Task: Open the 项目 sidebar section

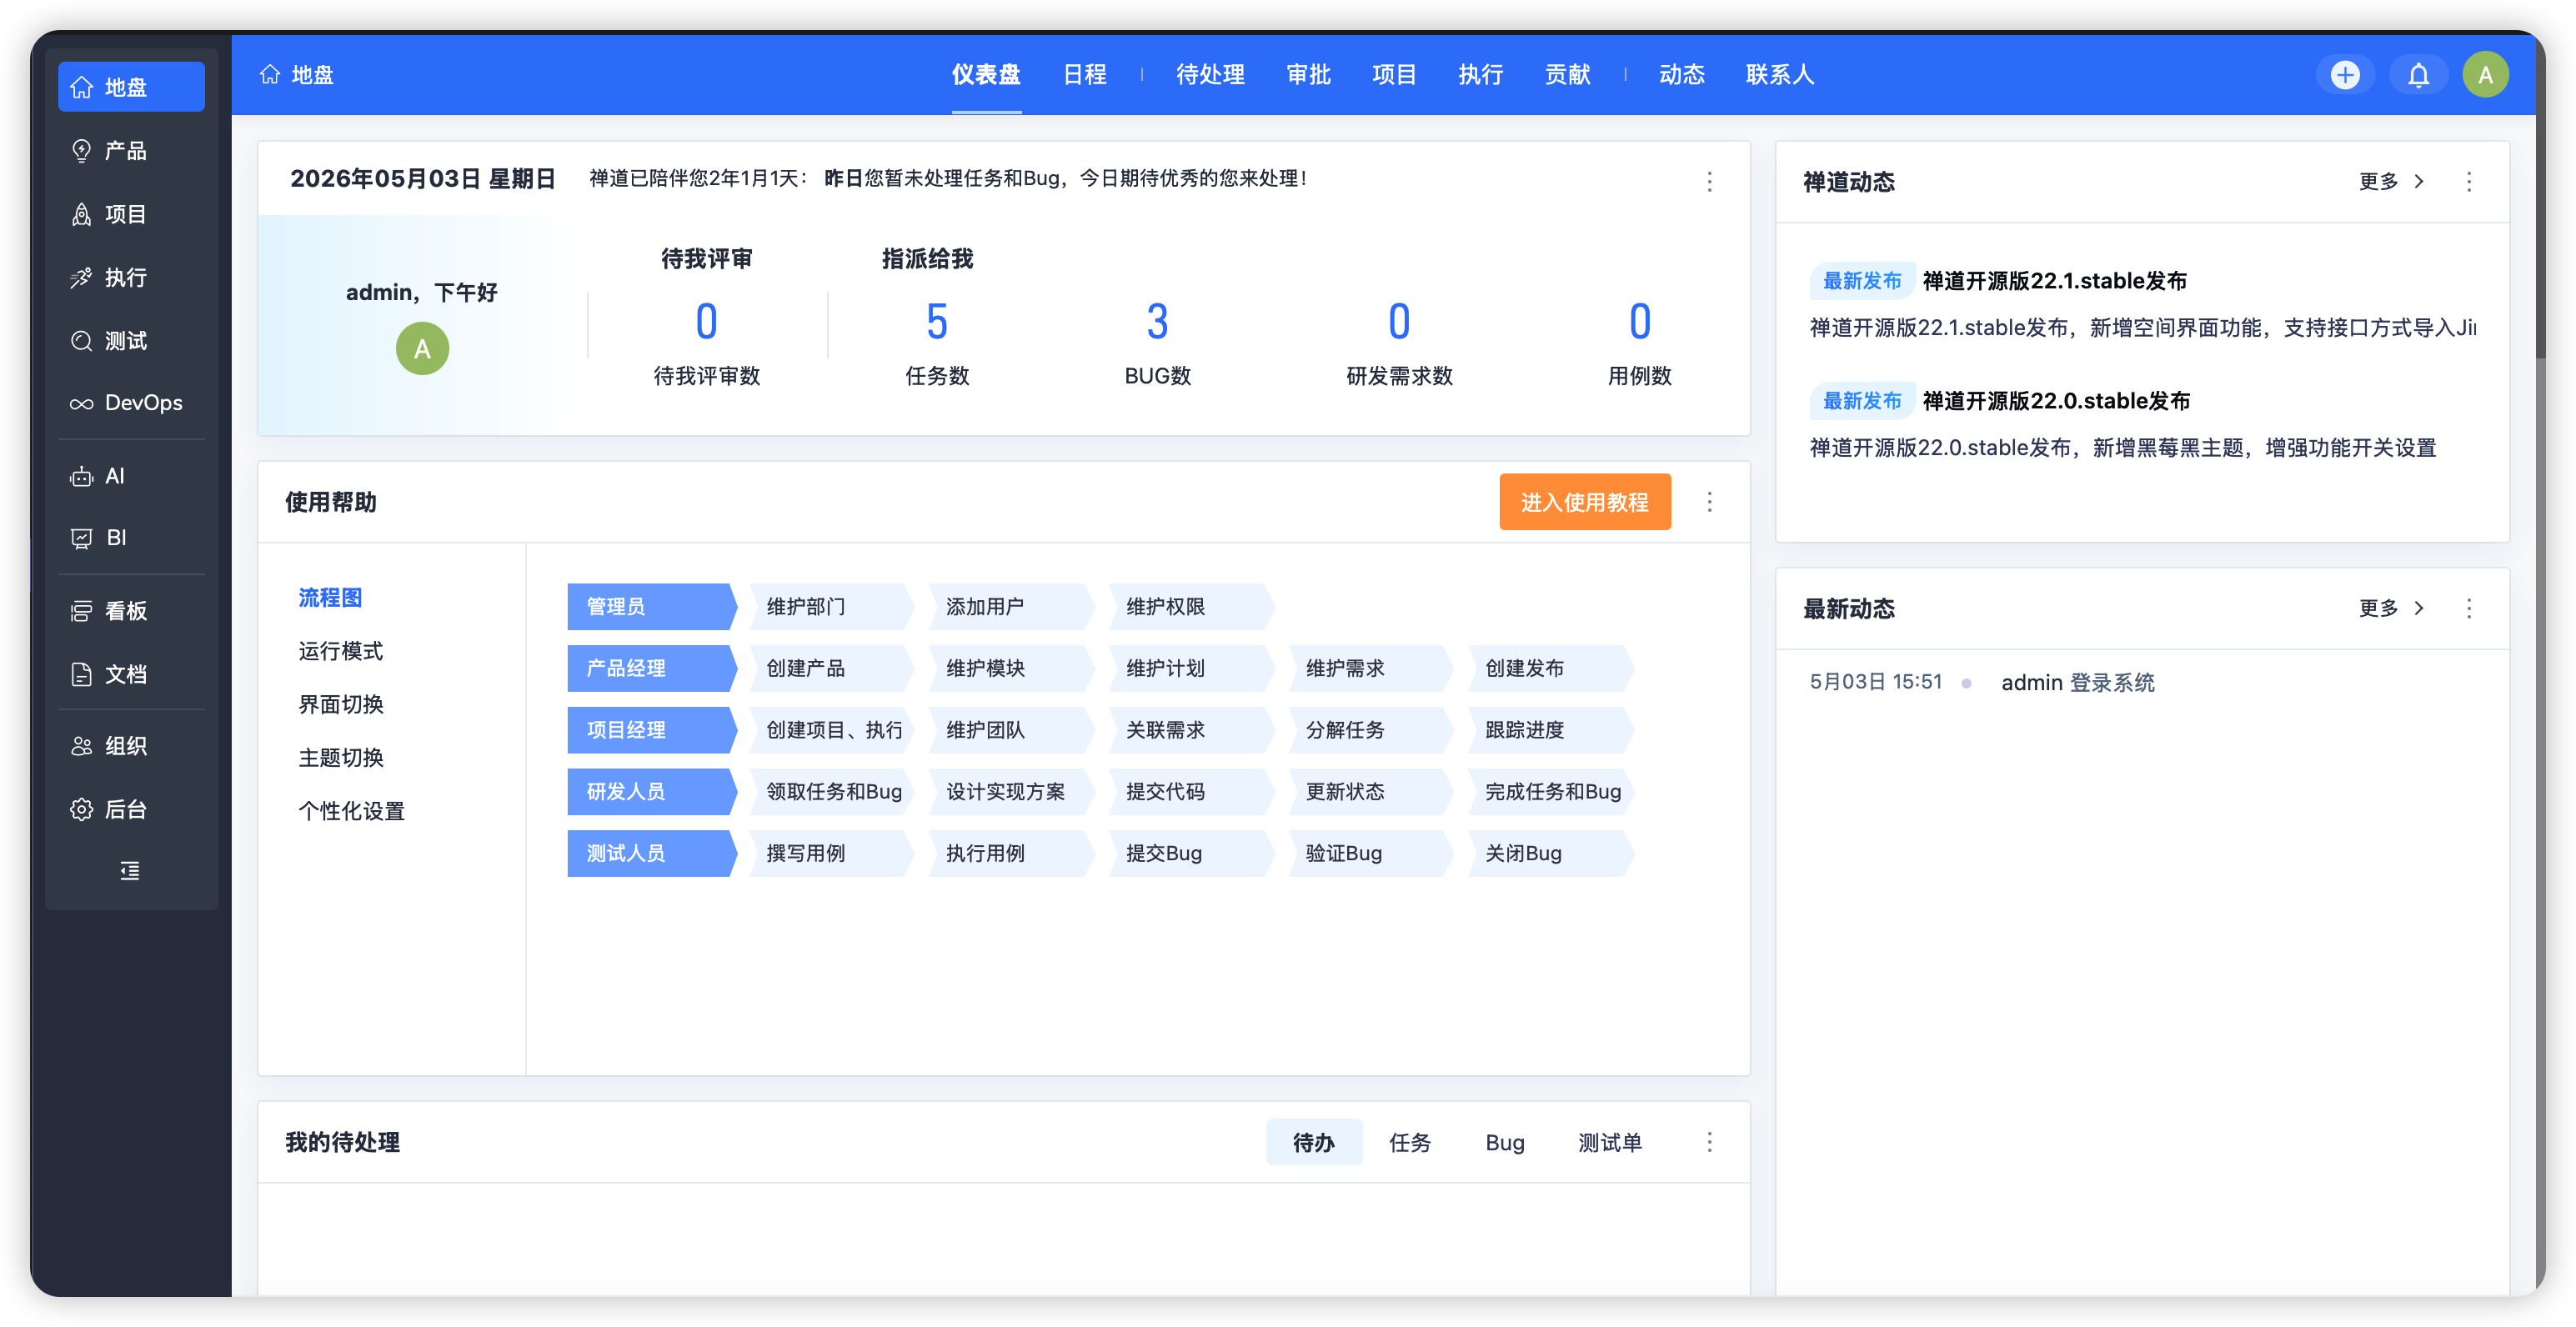Action: point(131,214)
